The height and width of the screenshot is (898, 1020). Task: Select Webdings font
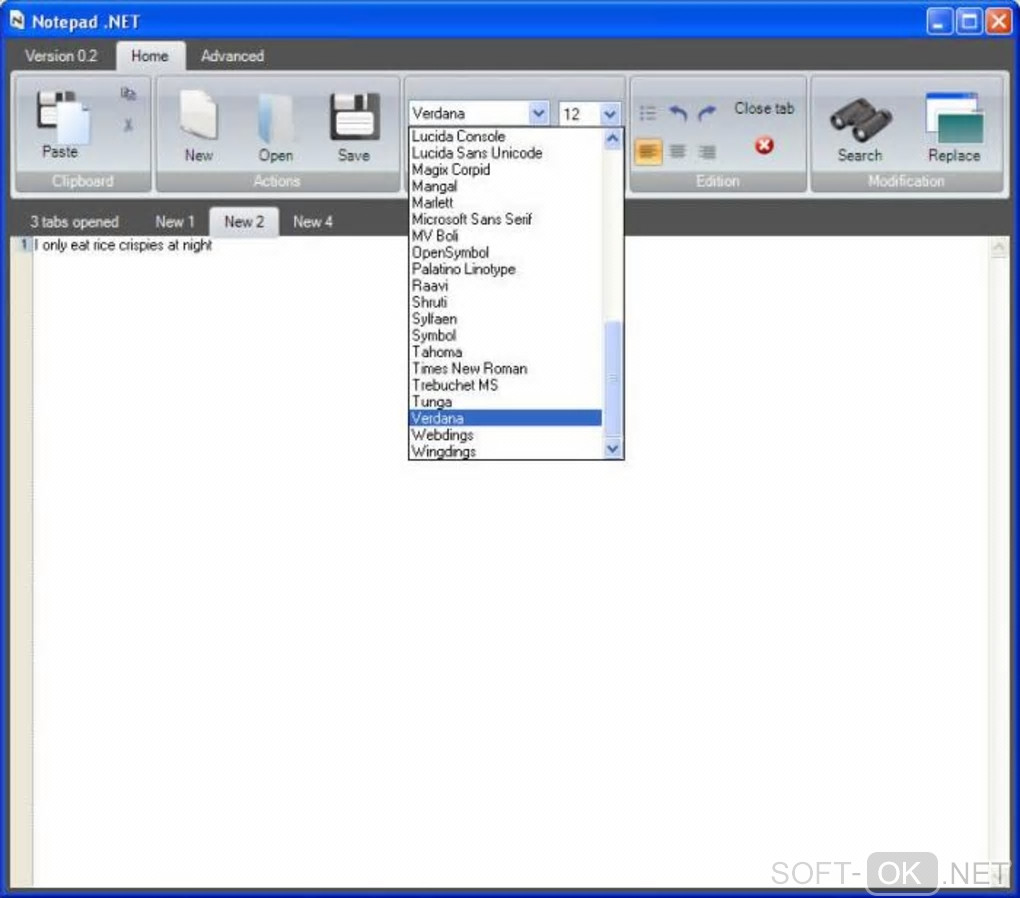pos(506,435)
